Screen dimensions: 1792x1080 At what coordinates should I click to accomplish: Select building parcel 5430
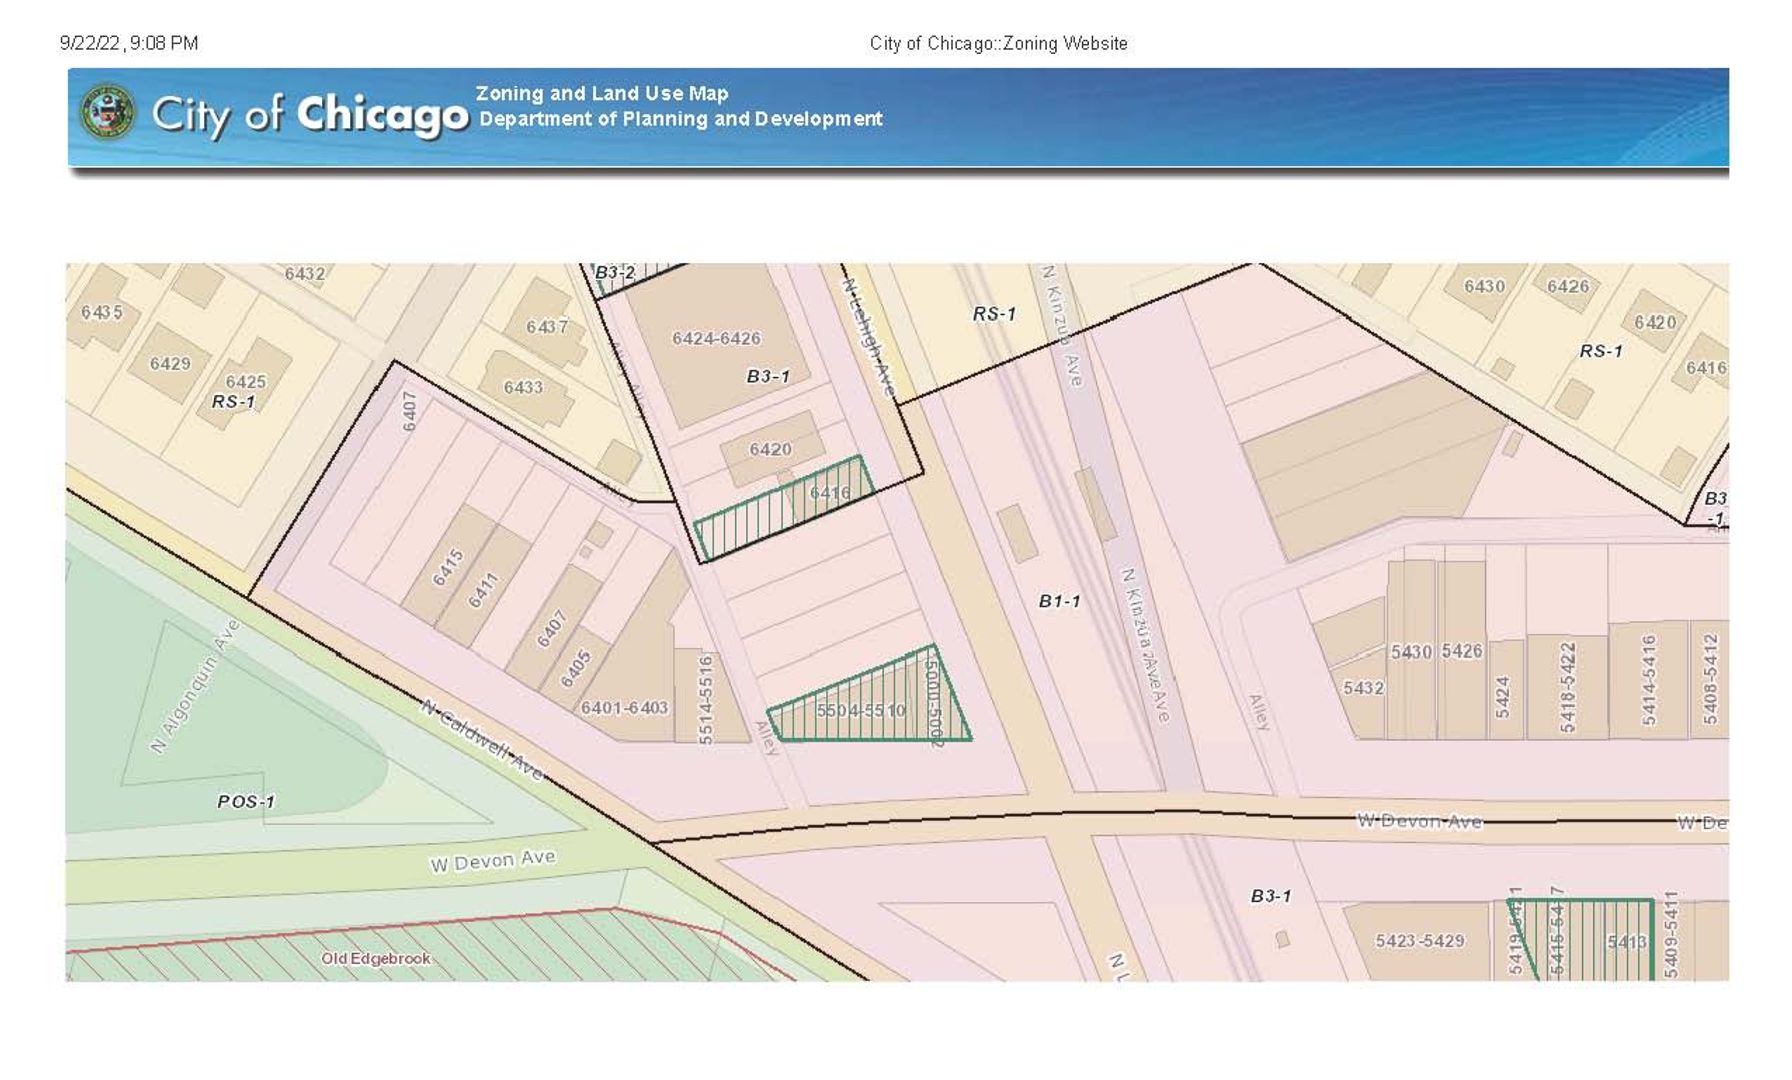(x=1410, y=652)
